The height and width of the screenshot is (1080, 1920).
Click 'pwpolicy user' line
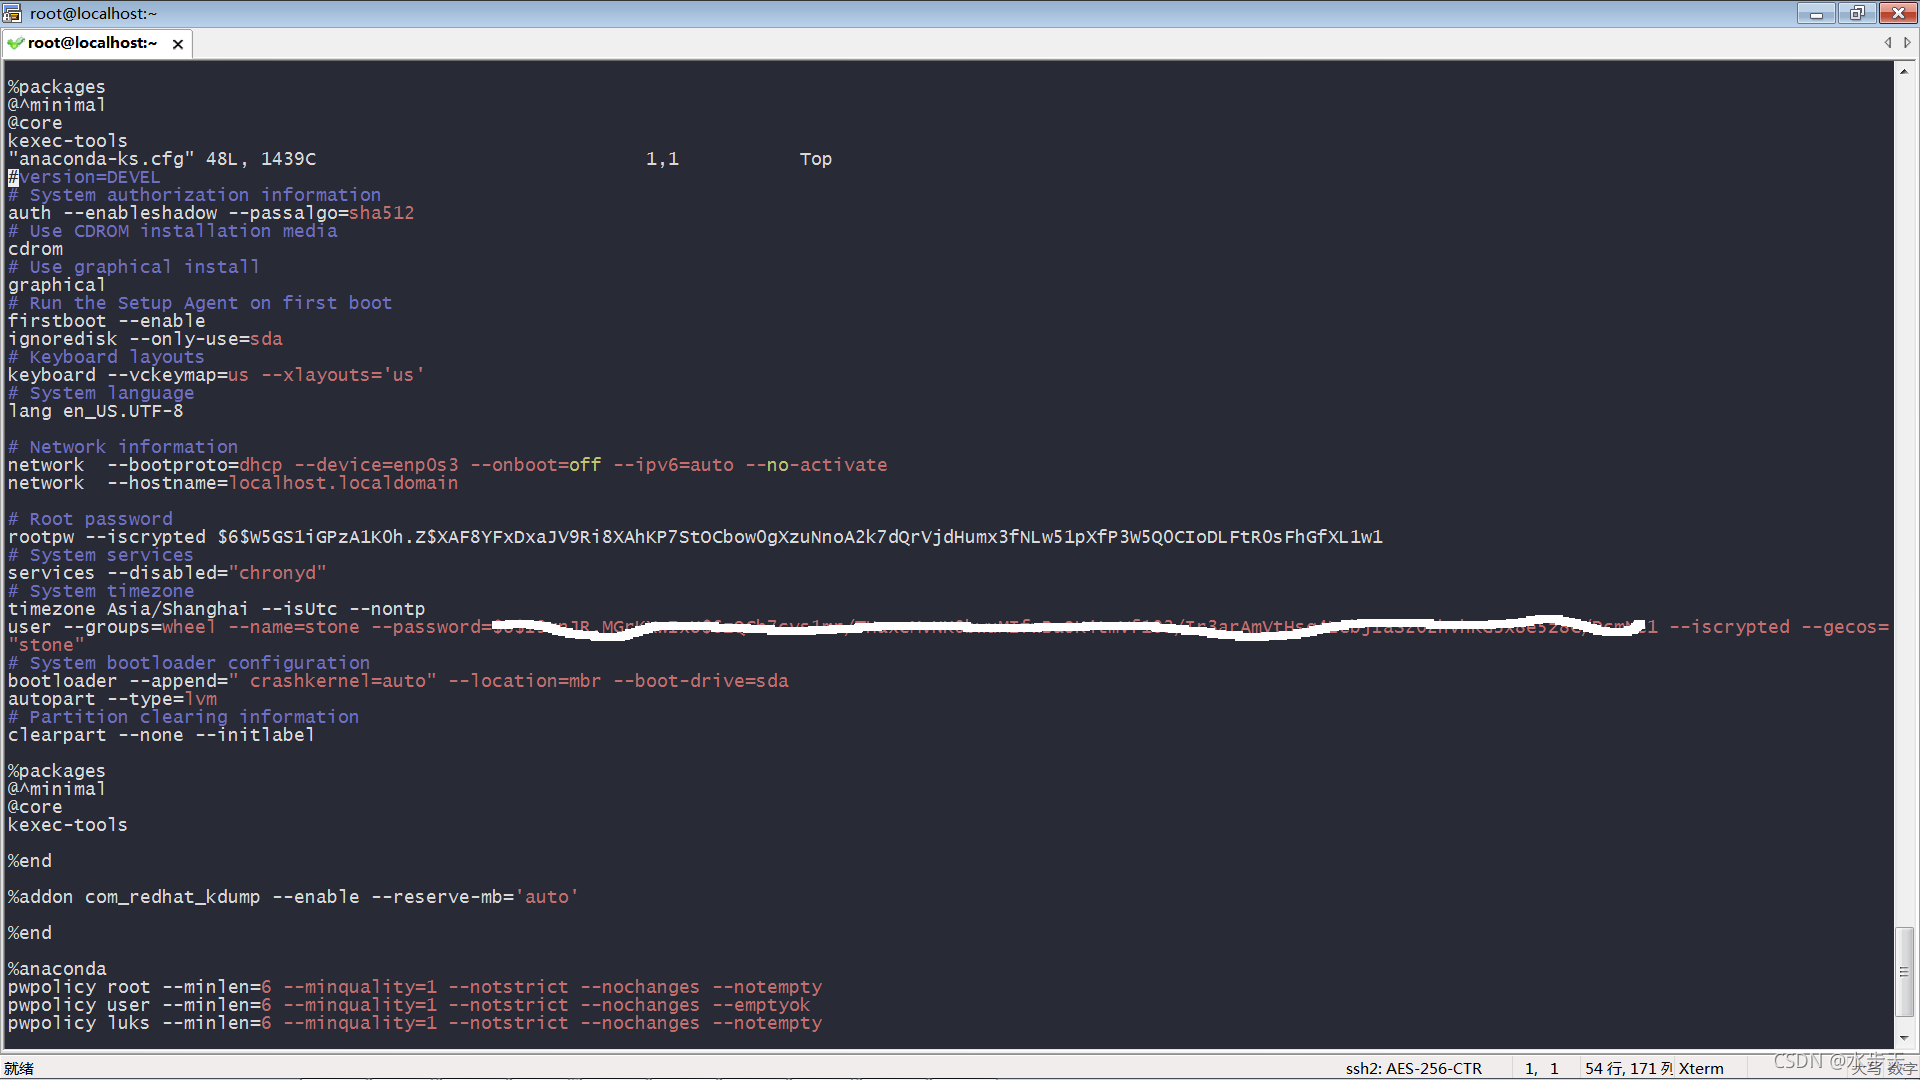tap(409, 1005)
